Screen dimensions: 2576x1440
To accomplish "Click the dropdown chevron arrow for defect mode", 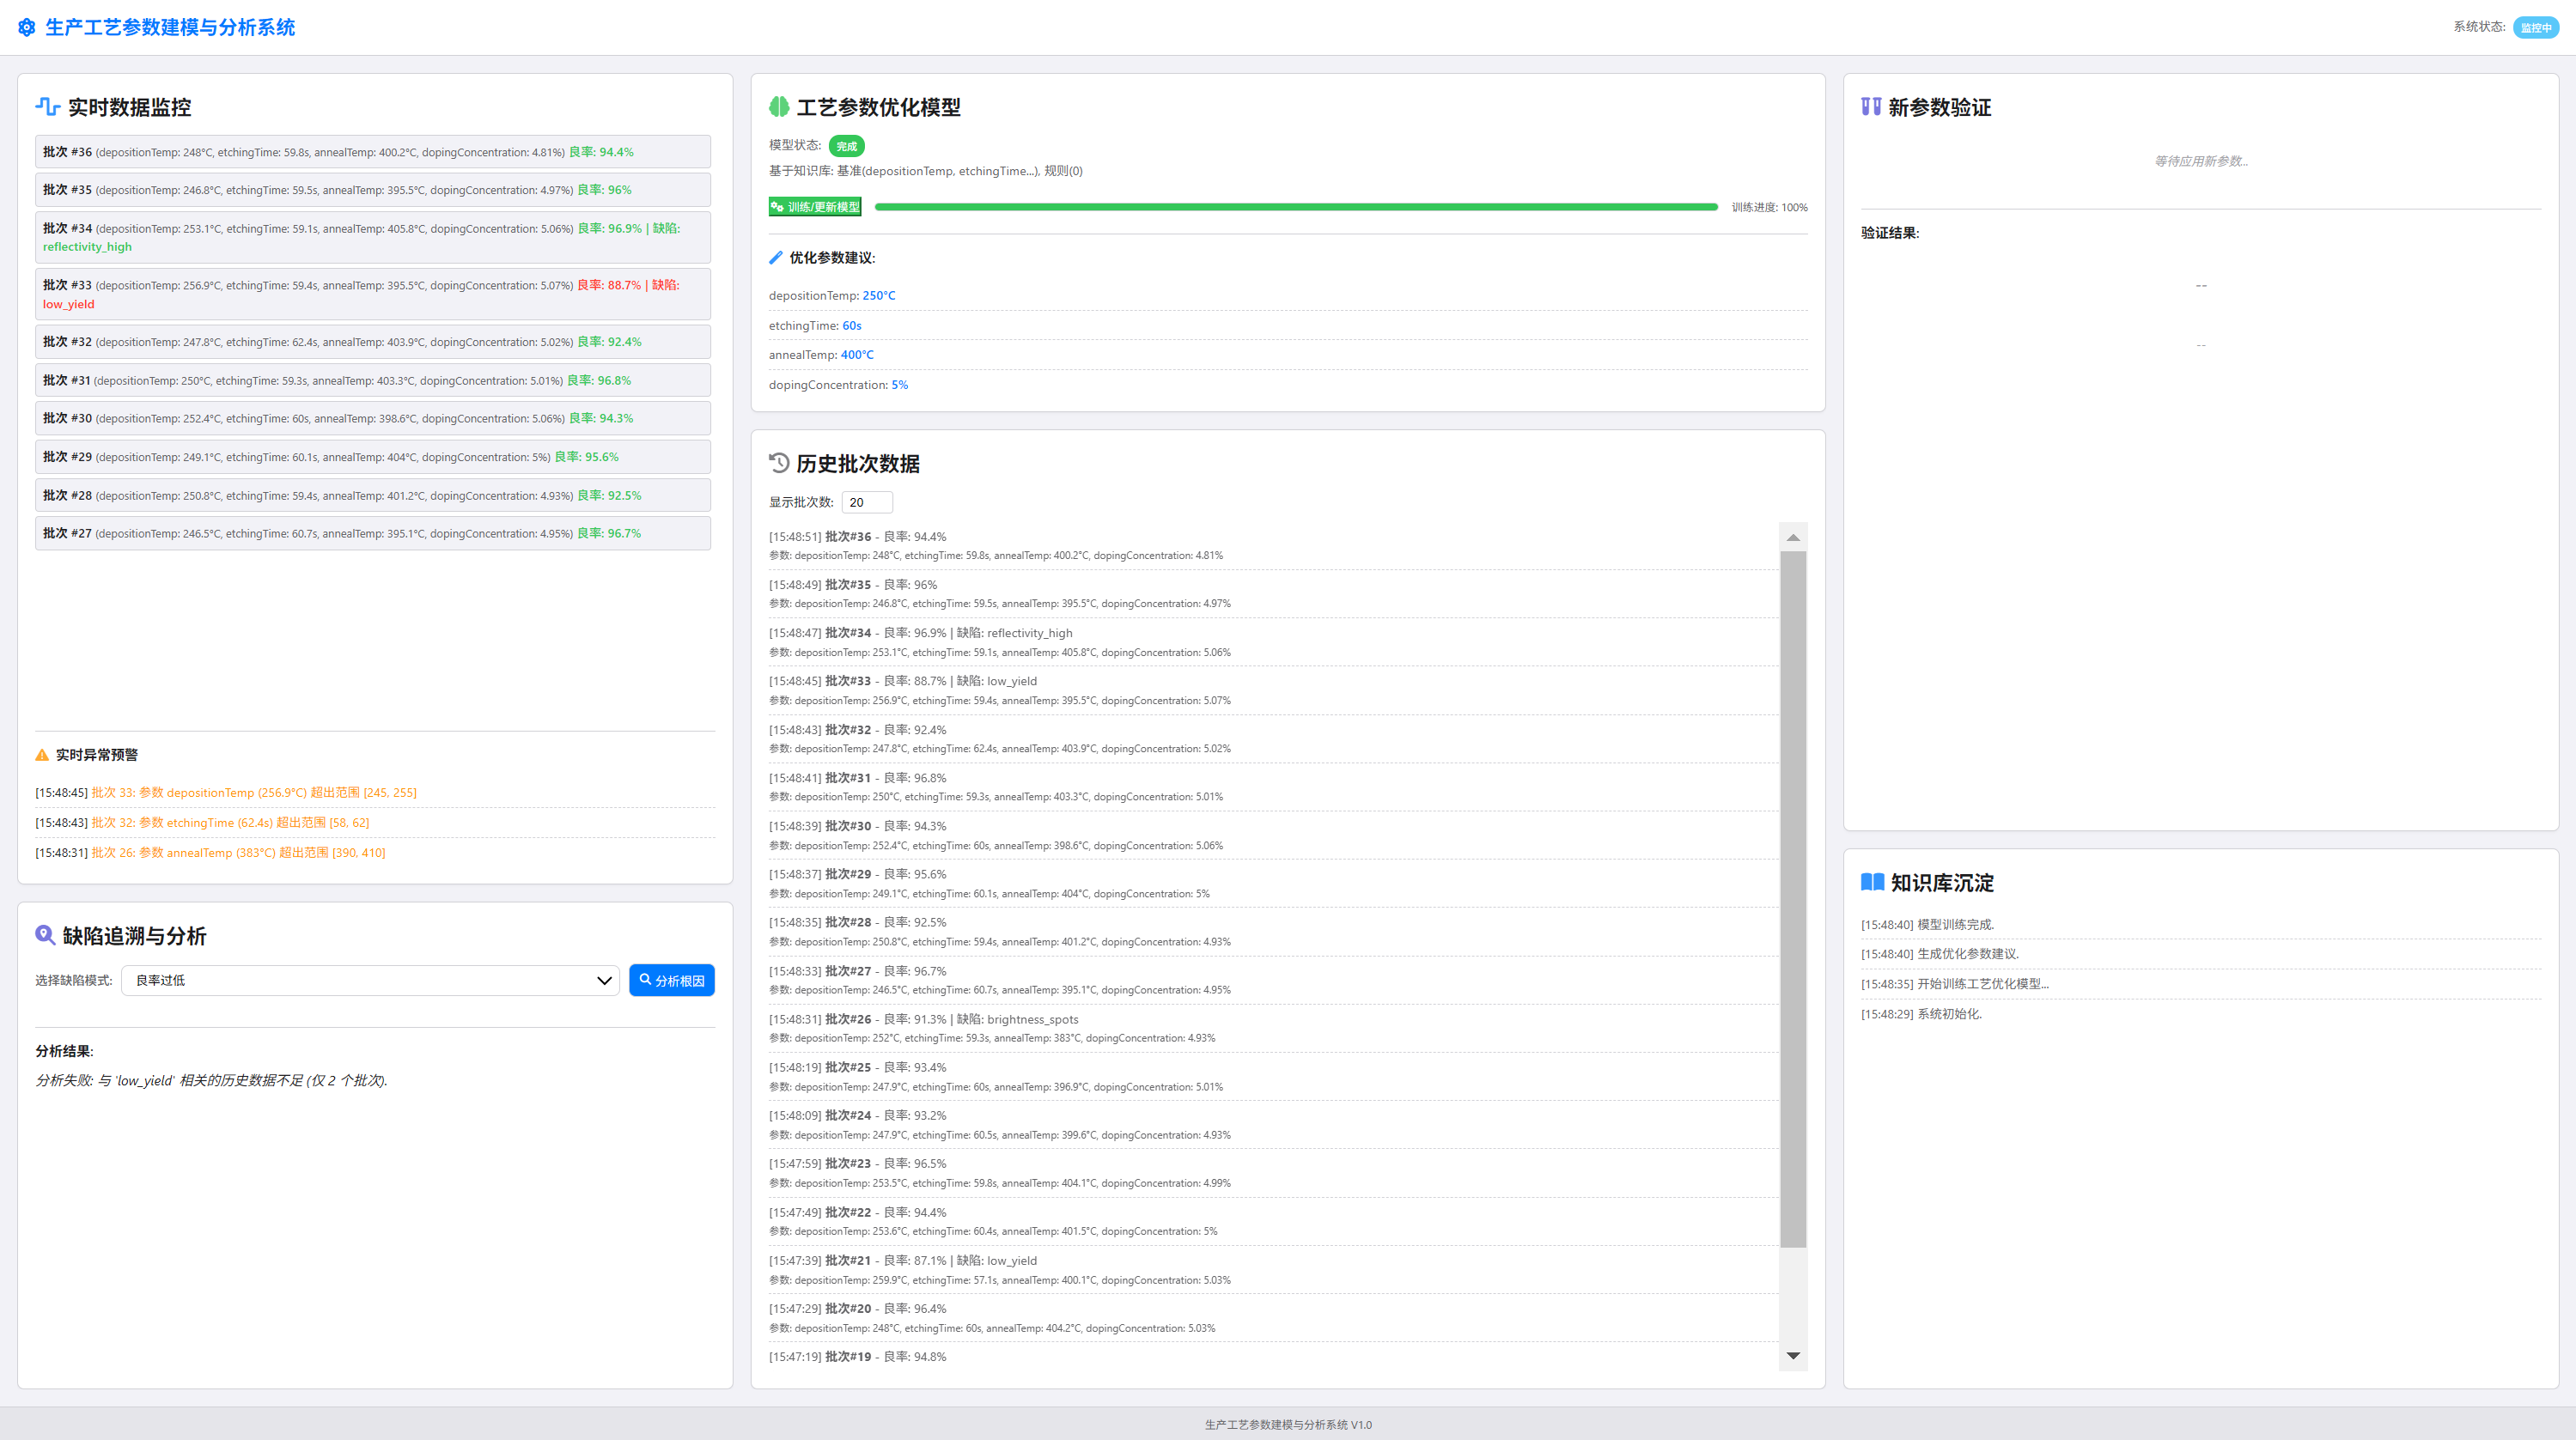I will point(604,980).
